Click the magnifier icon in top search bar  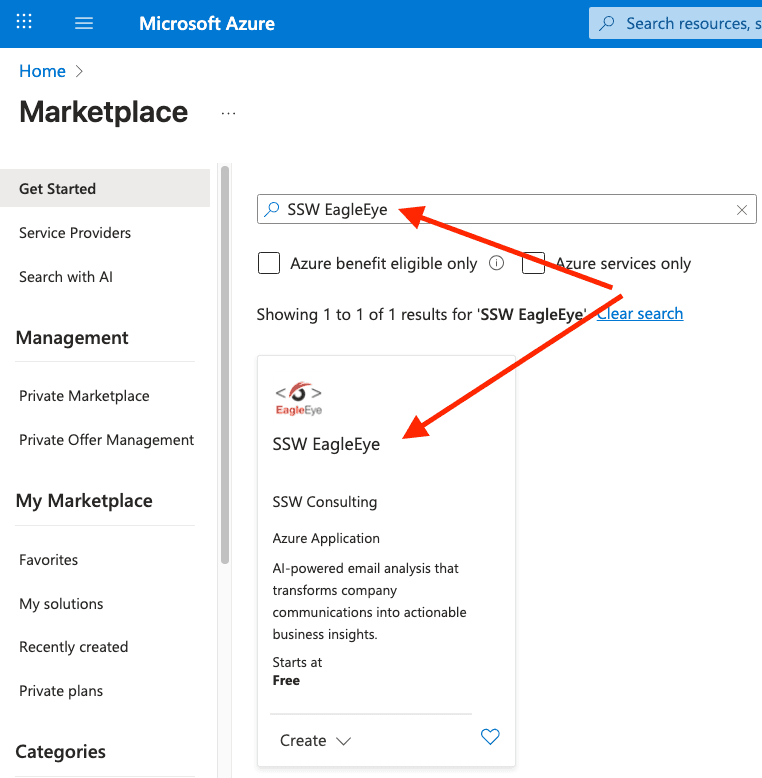[606, 23]
